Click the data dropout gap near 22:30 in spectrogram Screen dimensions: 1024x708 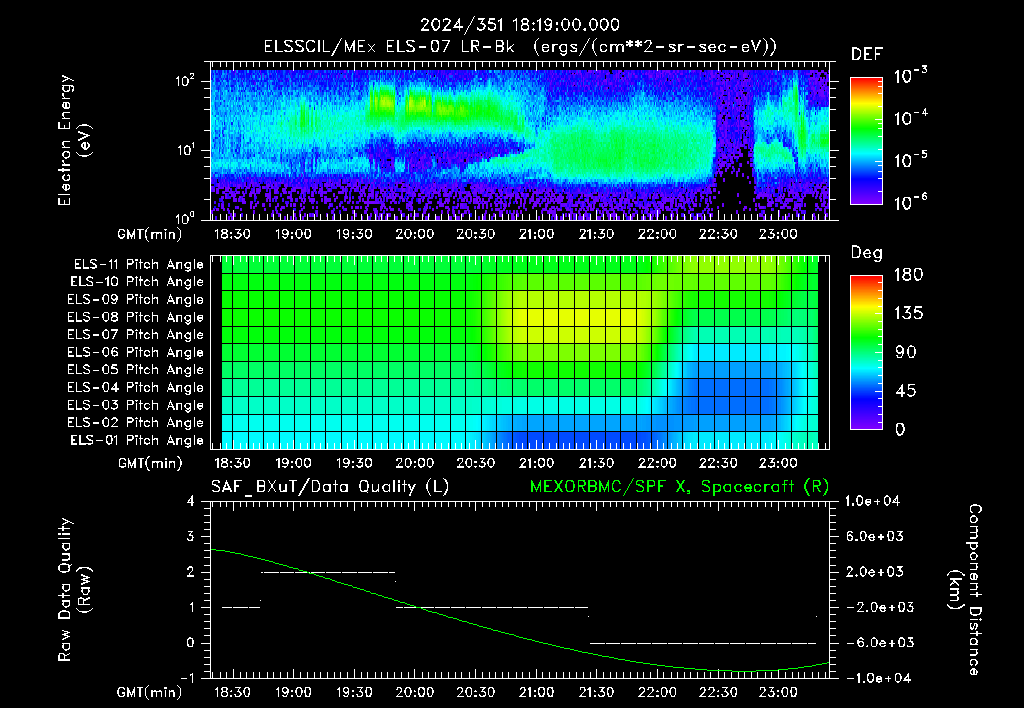point(733,144)
